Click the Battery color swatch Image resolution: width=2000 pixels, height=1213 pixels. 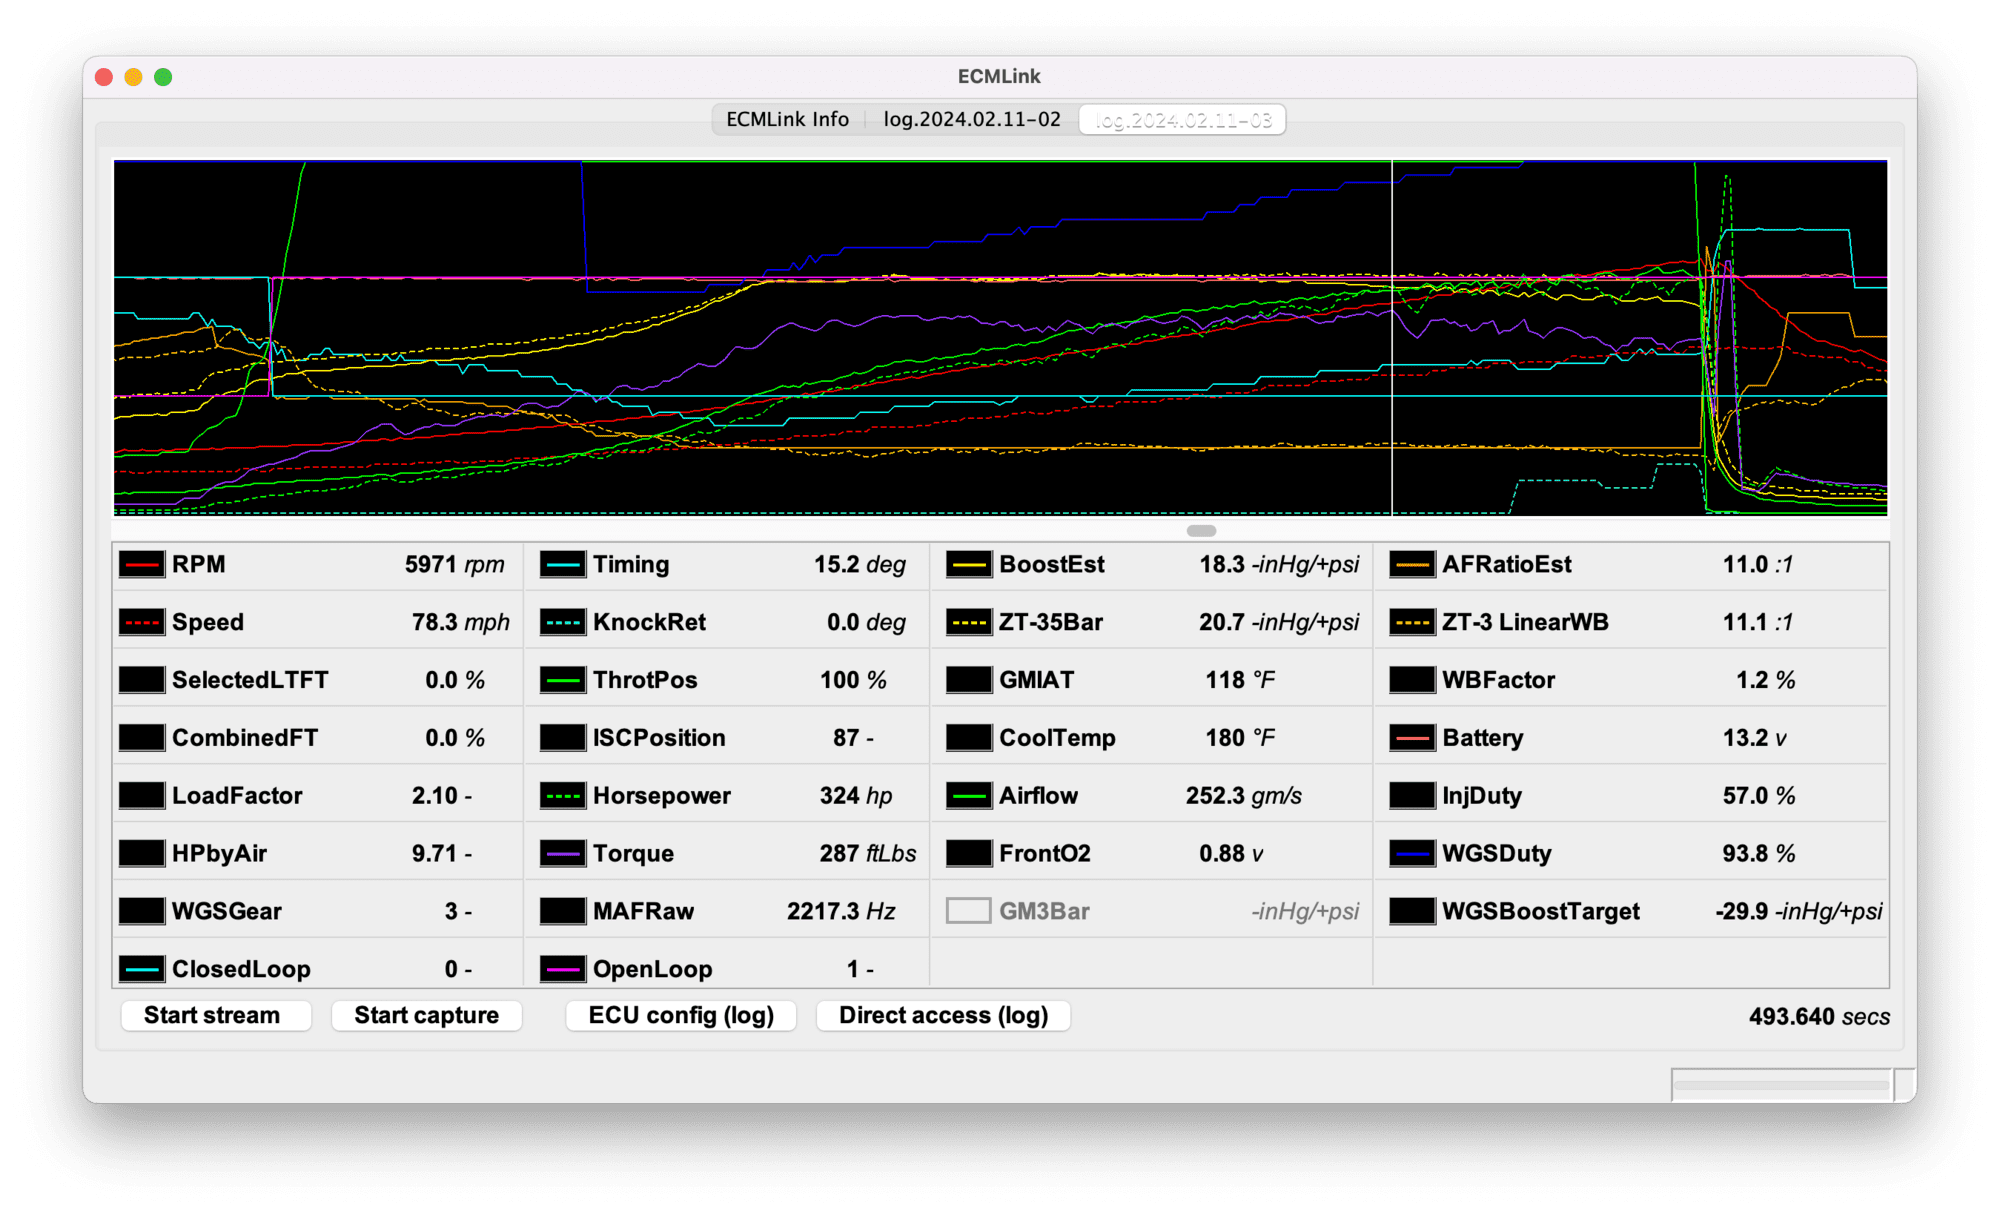pyautogui.click(x=1413, y=738)
